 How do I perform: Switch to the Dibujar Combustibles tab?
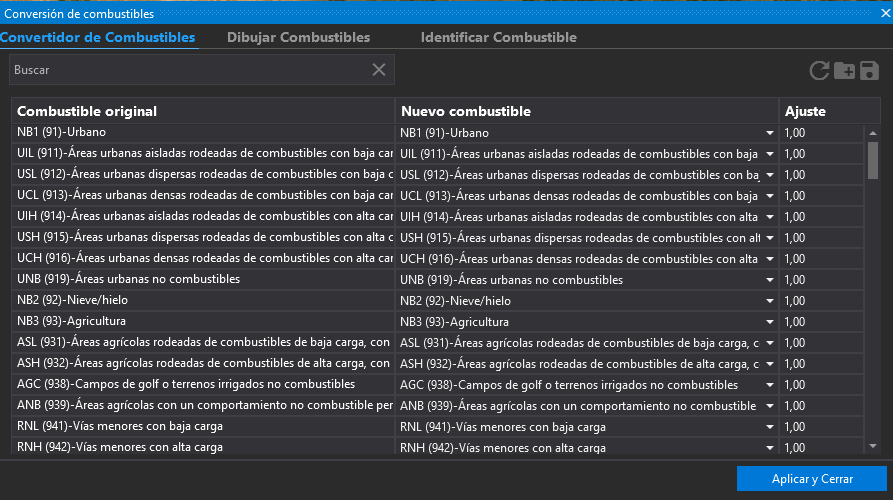(298, 37)
